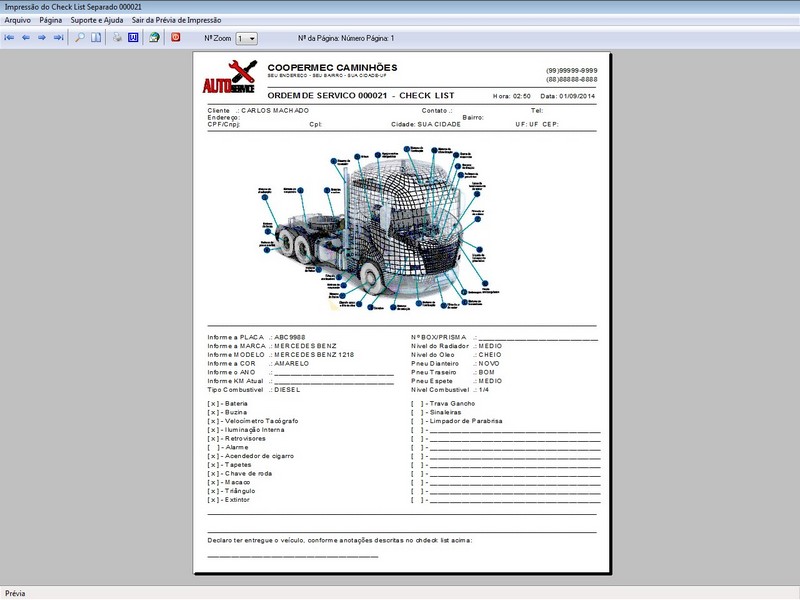Open the Arquivo menu
Image resolution: width=800 pixels, height=600 pixels.
click(18, 20)
